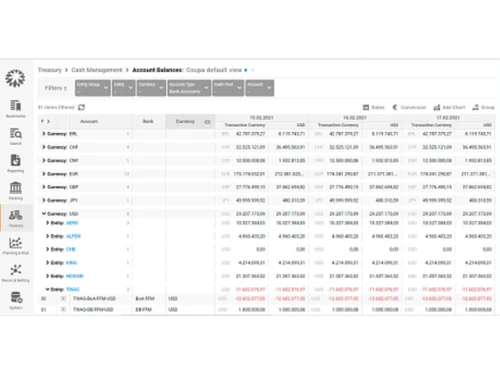Open the TNAG entity link

(x=73, y=289)
